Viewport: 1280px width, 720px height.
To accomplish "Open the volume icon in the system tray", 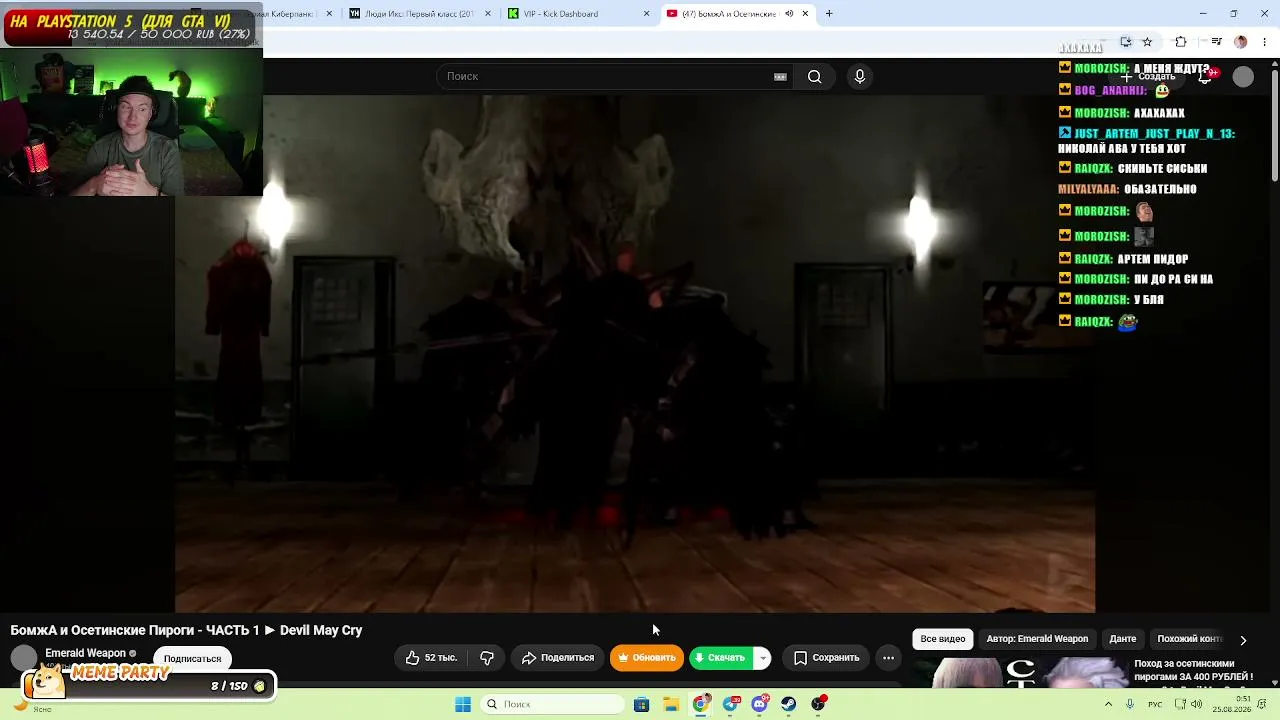I will pyautogui.click(x=1197, y=704).
